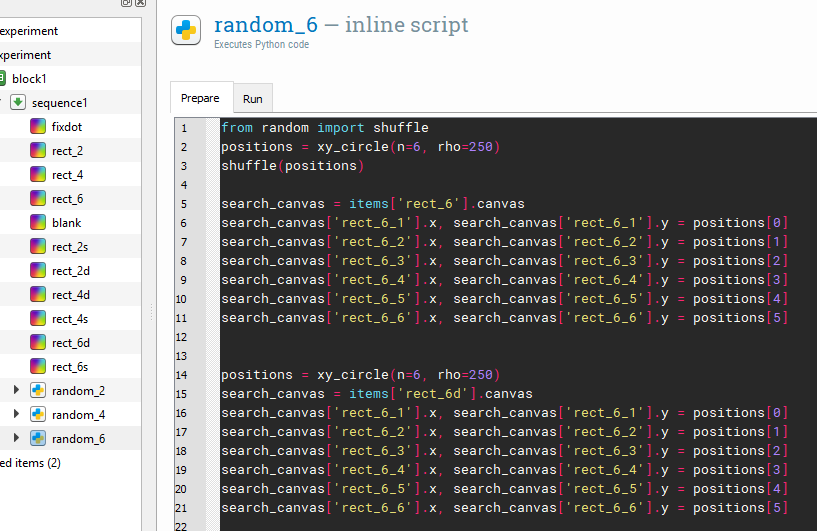
Task: Select the rect_2s item label
Action: [x=70, y=247]
